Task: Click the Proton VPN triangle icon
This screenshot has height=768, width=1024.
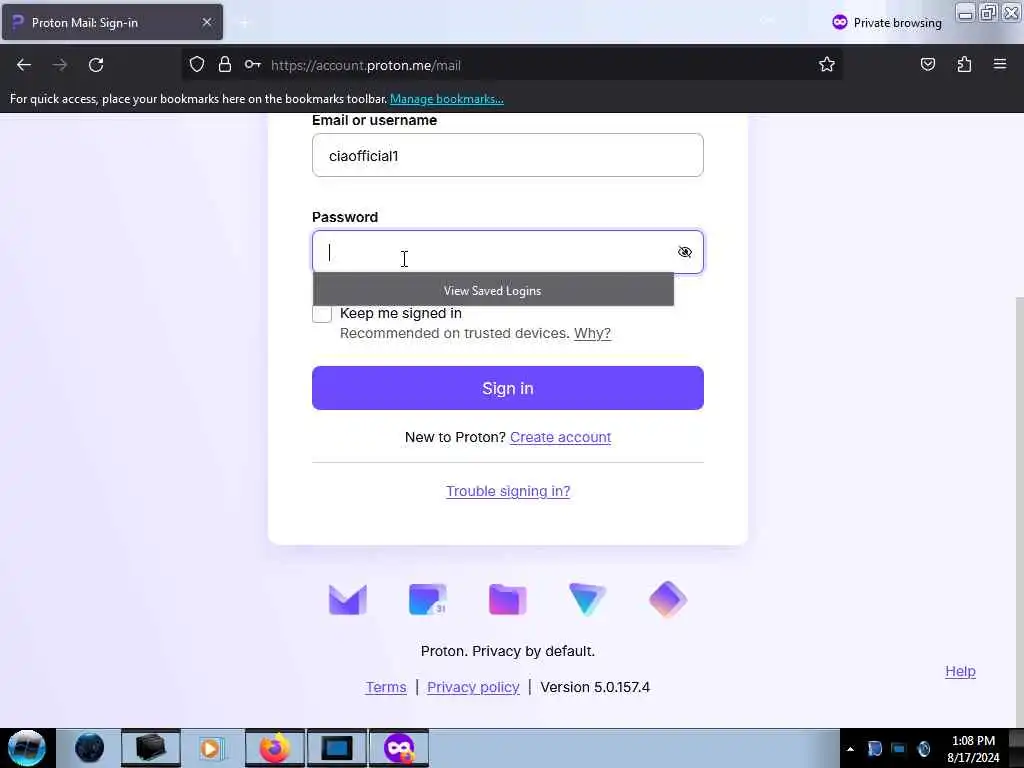Action: [x=588, y=600]
